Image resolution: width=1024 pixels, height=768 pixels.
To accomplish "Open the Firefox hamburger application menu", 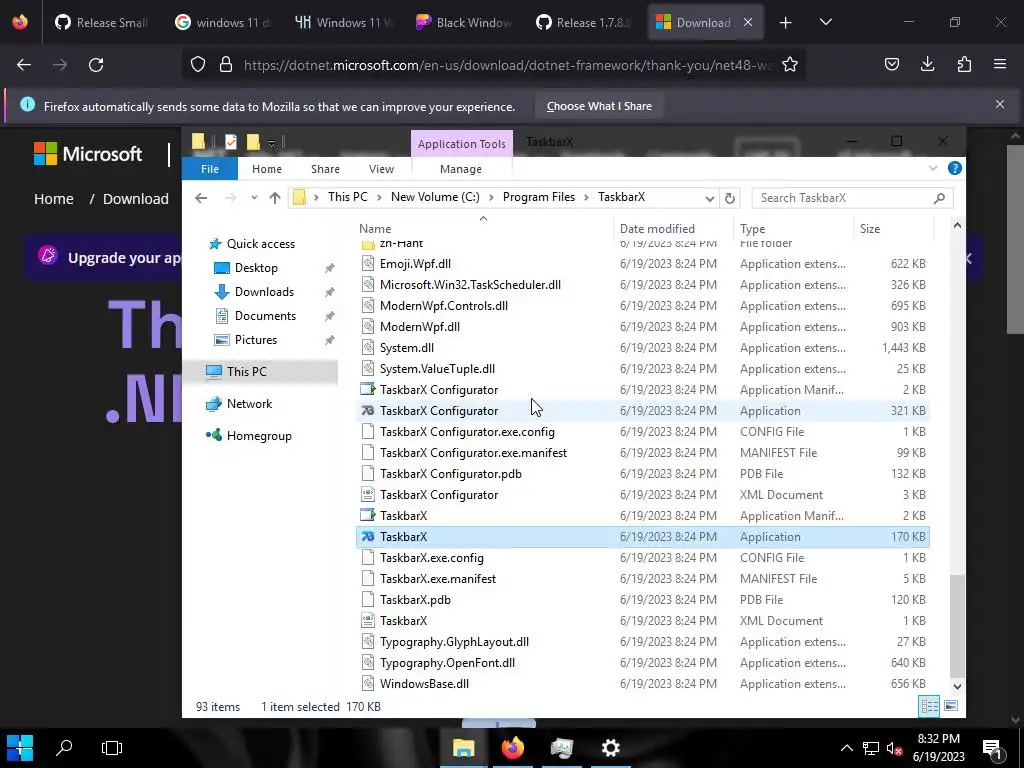I will pos(1000,64).
